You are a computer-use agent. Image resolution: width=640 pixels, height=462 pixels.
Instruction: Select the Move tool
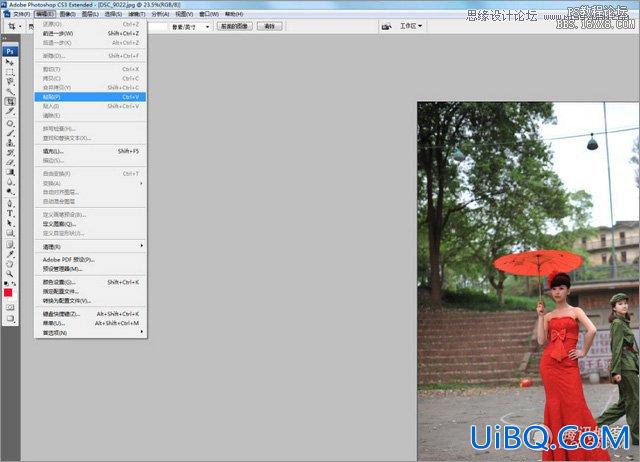point(10,62)
